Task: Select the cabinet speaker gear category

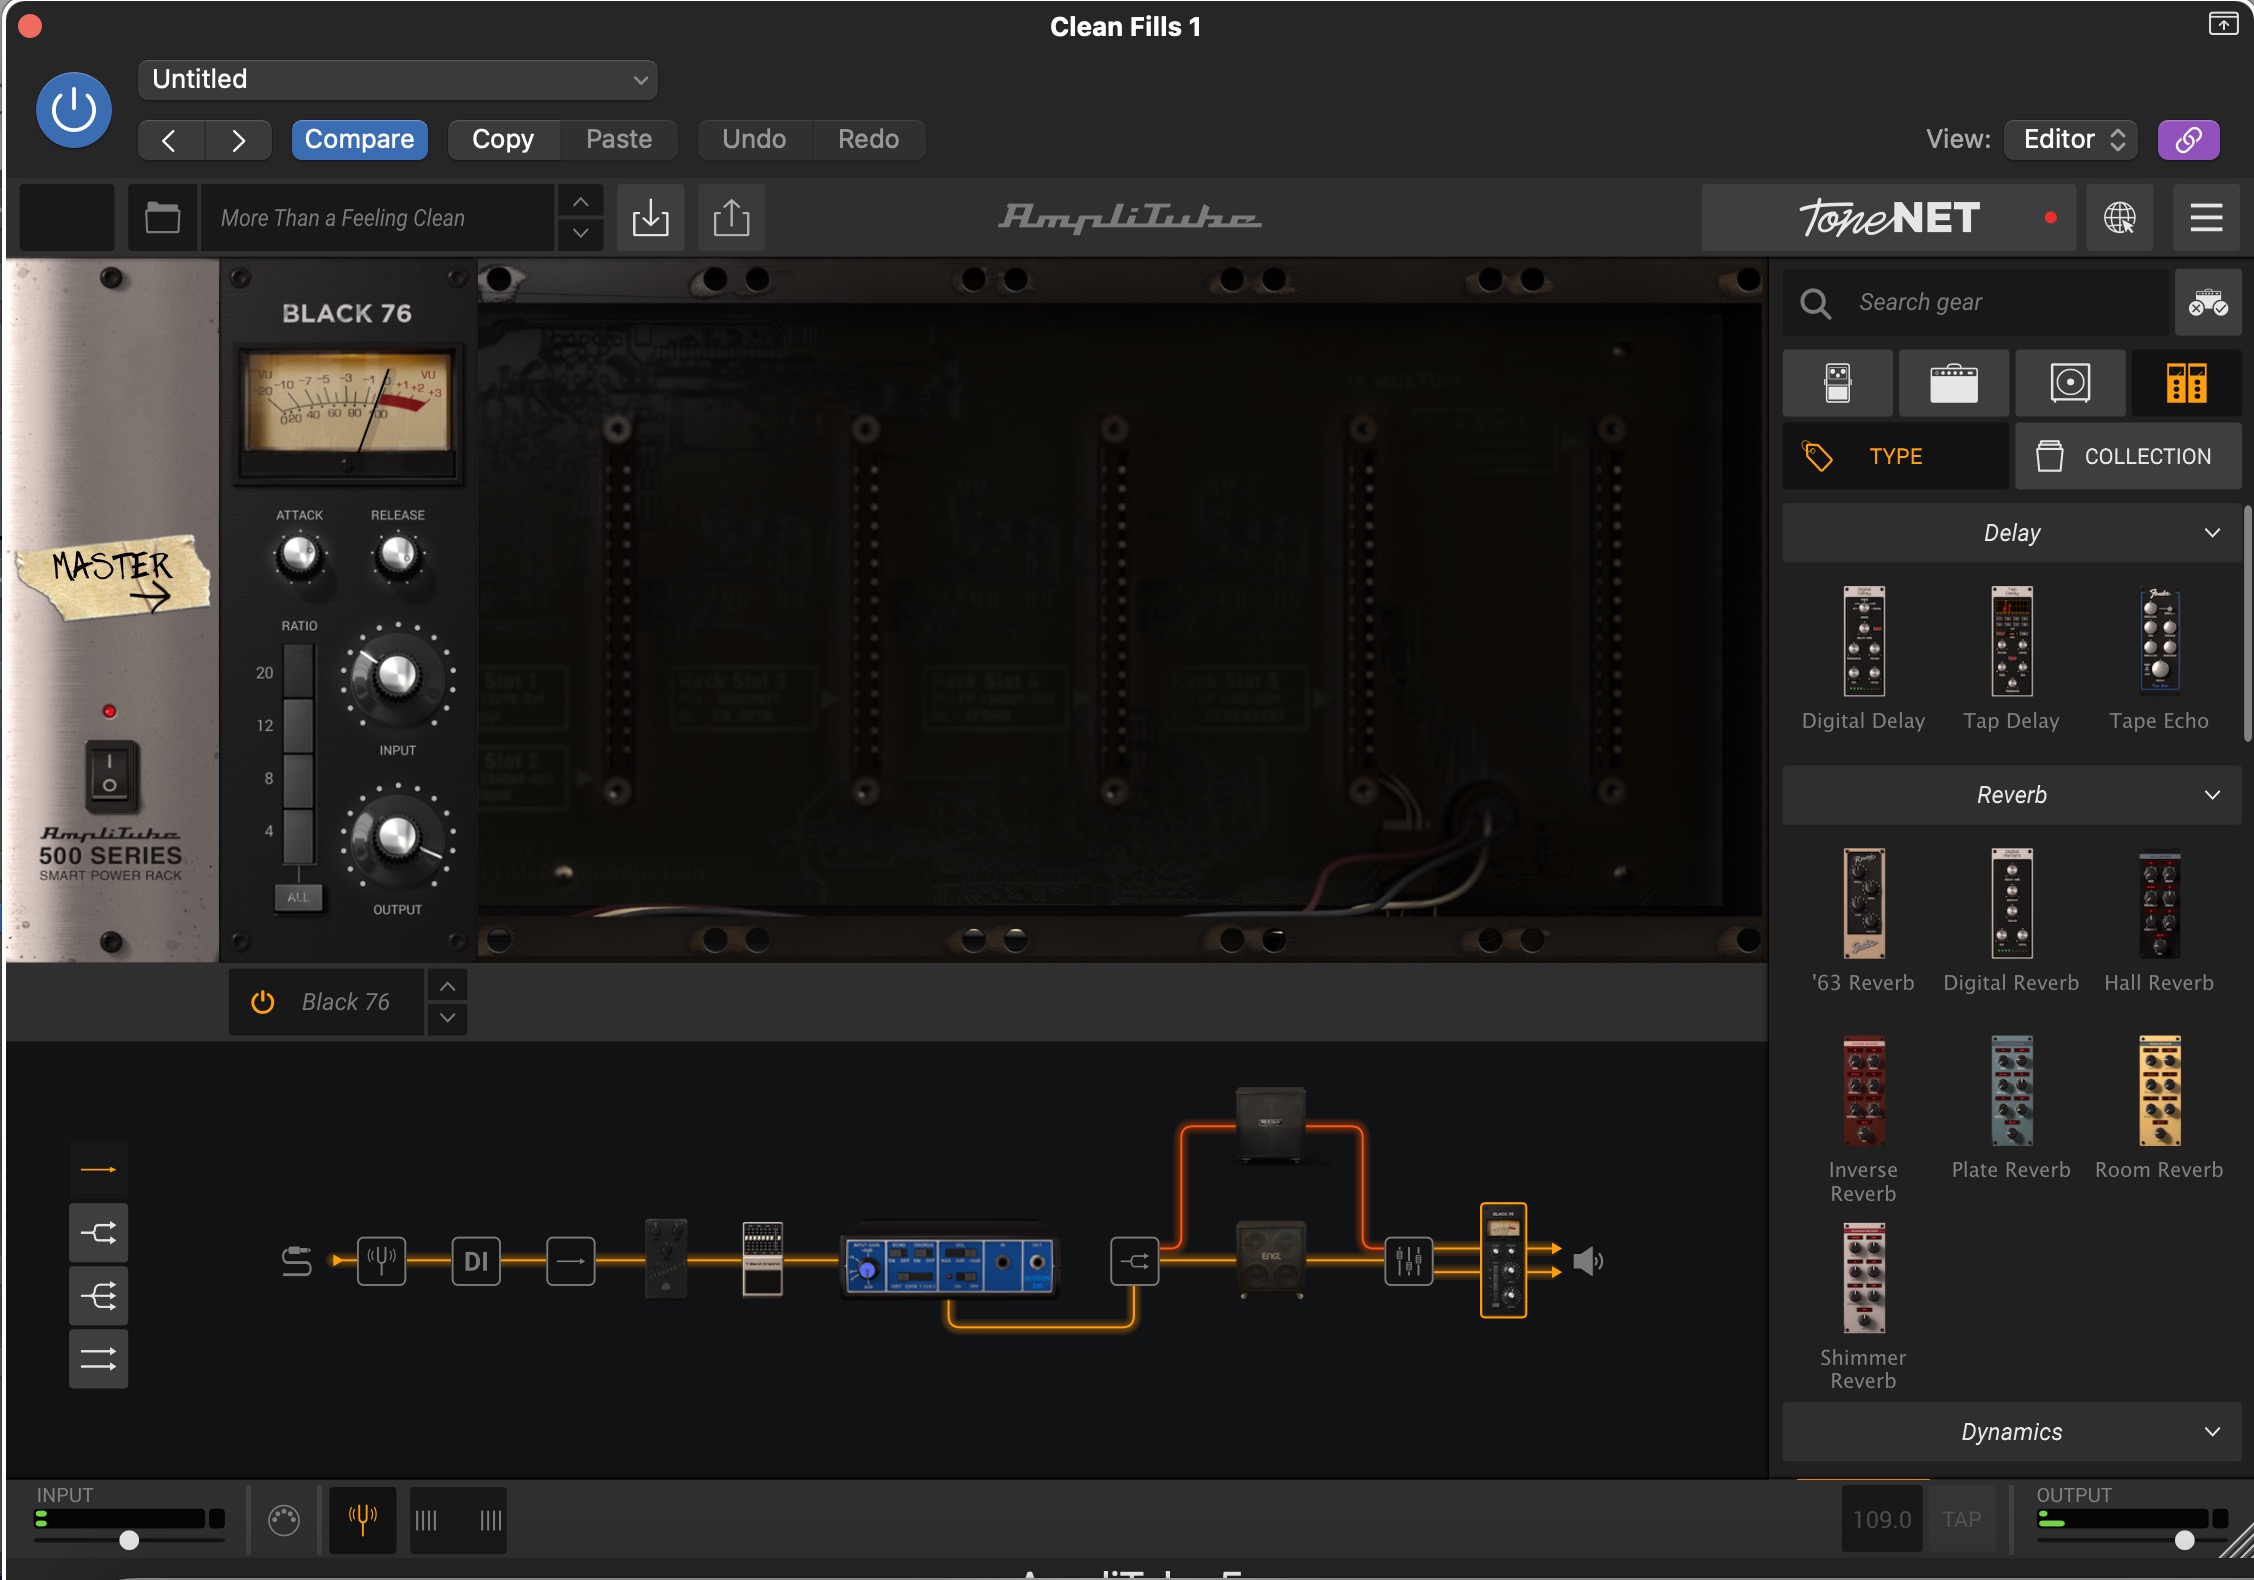Action: coord(2070,383)
